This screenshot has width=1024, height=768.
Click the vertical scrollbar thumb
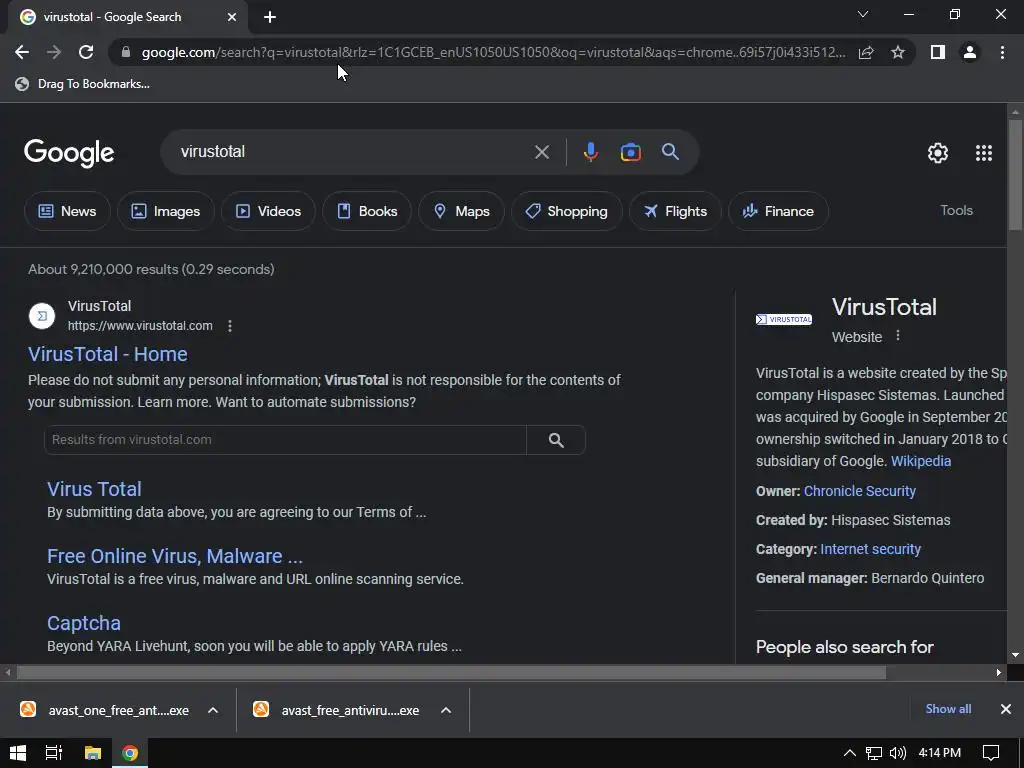(1015, 174)
